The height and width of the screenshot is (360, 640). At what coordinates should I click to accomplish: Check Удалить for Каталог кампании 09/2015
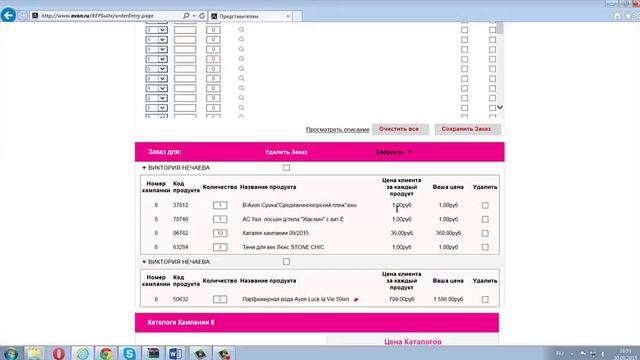coord(485,233)
